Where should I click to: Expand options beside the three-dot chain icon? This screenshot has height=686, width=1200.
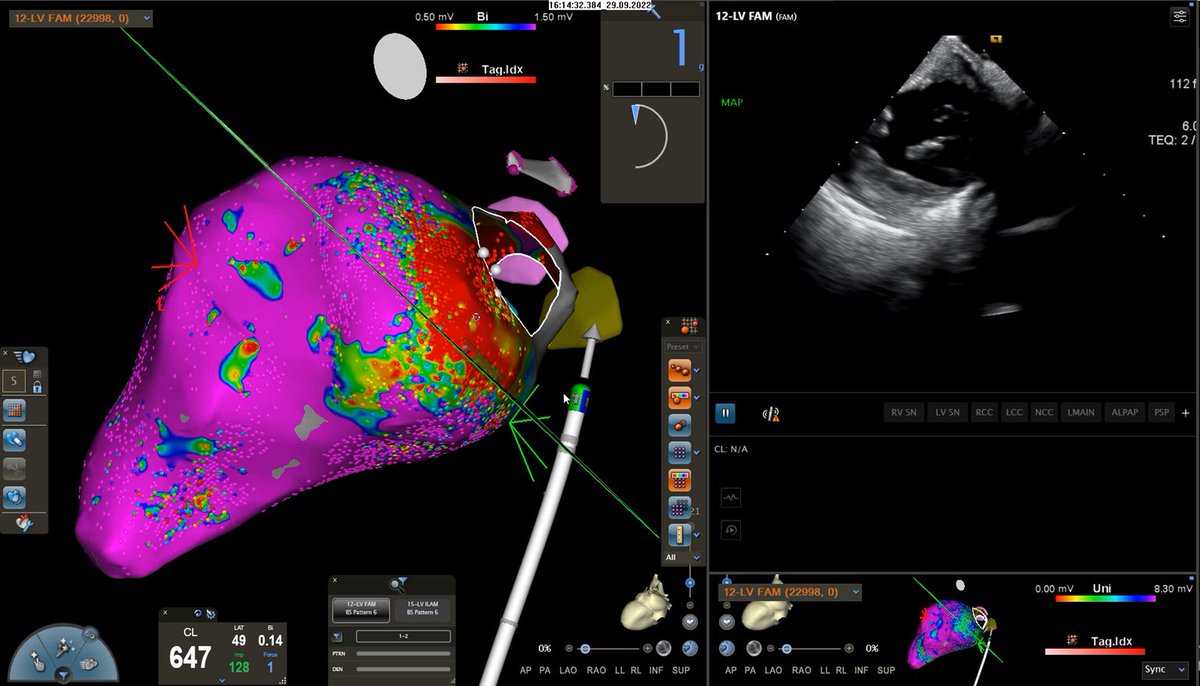697,370
